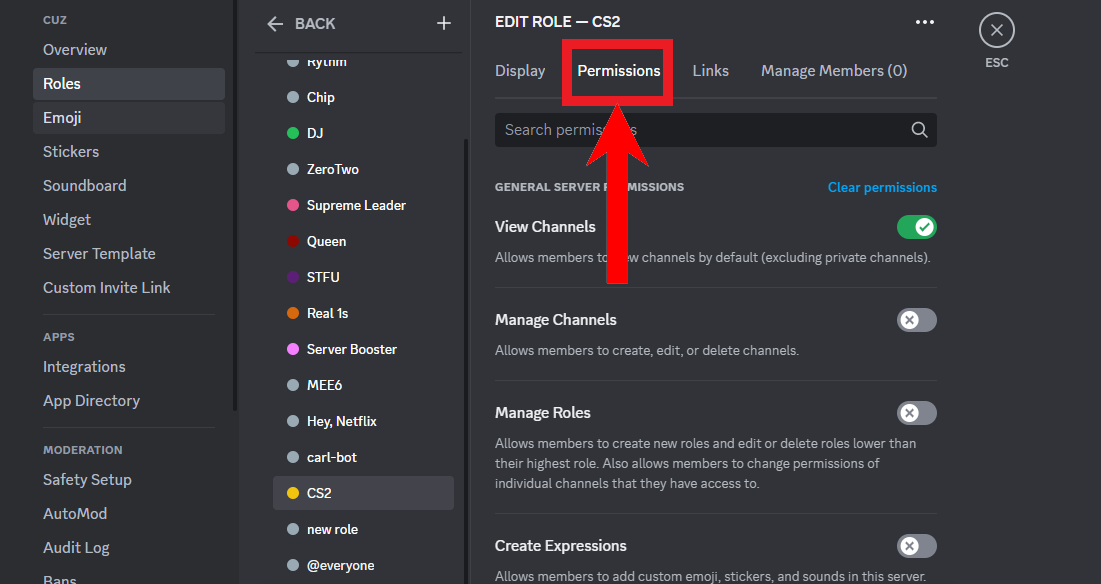Click the pink Supreme Leader role dot
This screenshot has height=584, width=1101.
coord(293,205)
